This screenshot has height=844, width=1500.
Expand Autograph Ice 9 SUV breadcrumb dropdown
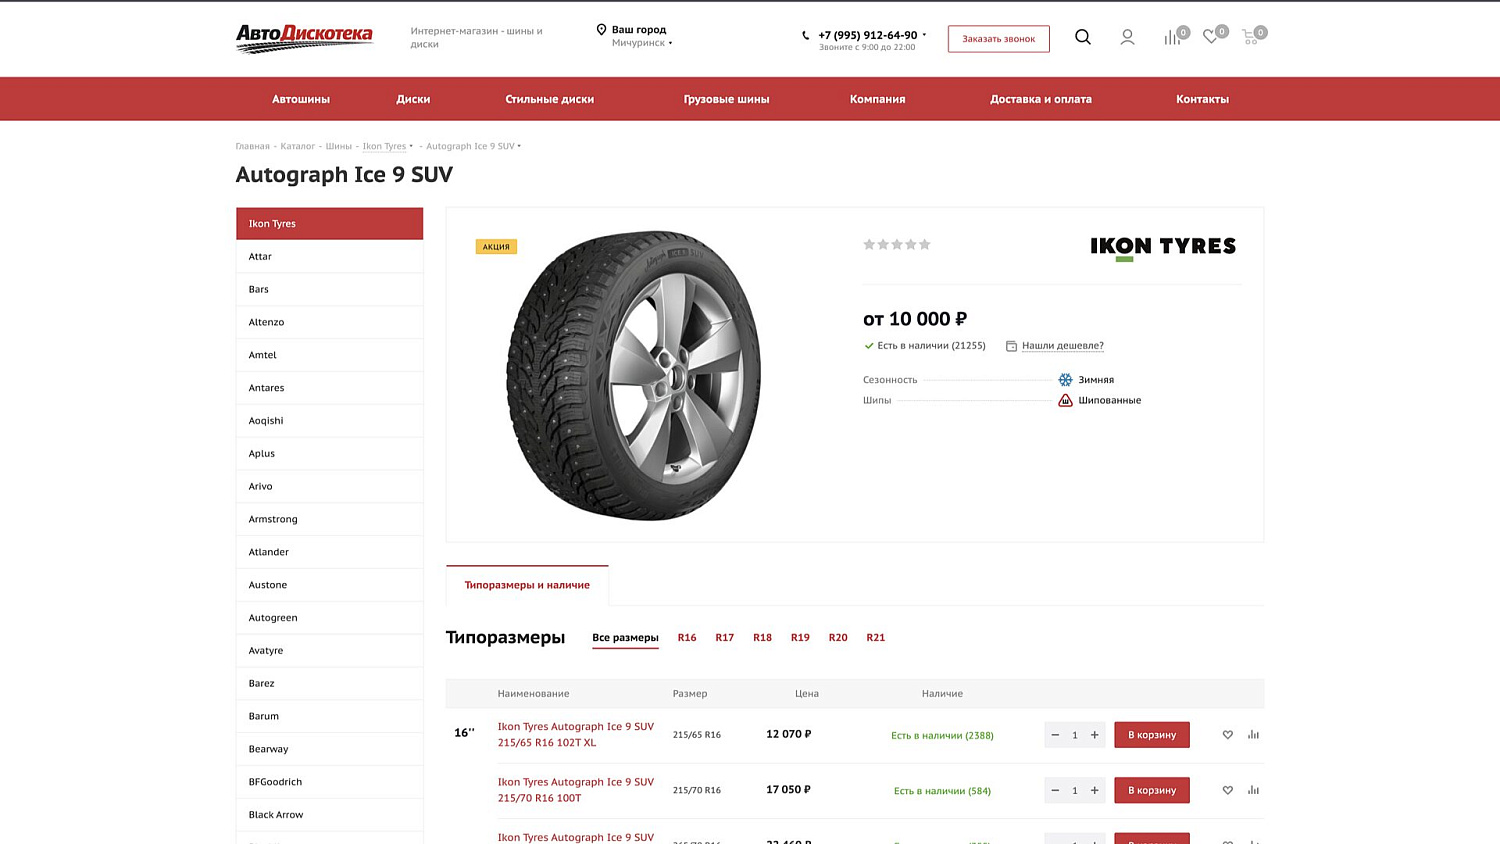pos(519,146)
